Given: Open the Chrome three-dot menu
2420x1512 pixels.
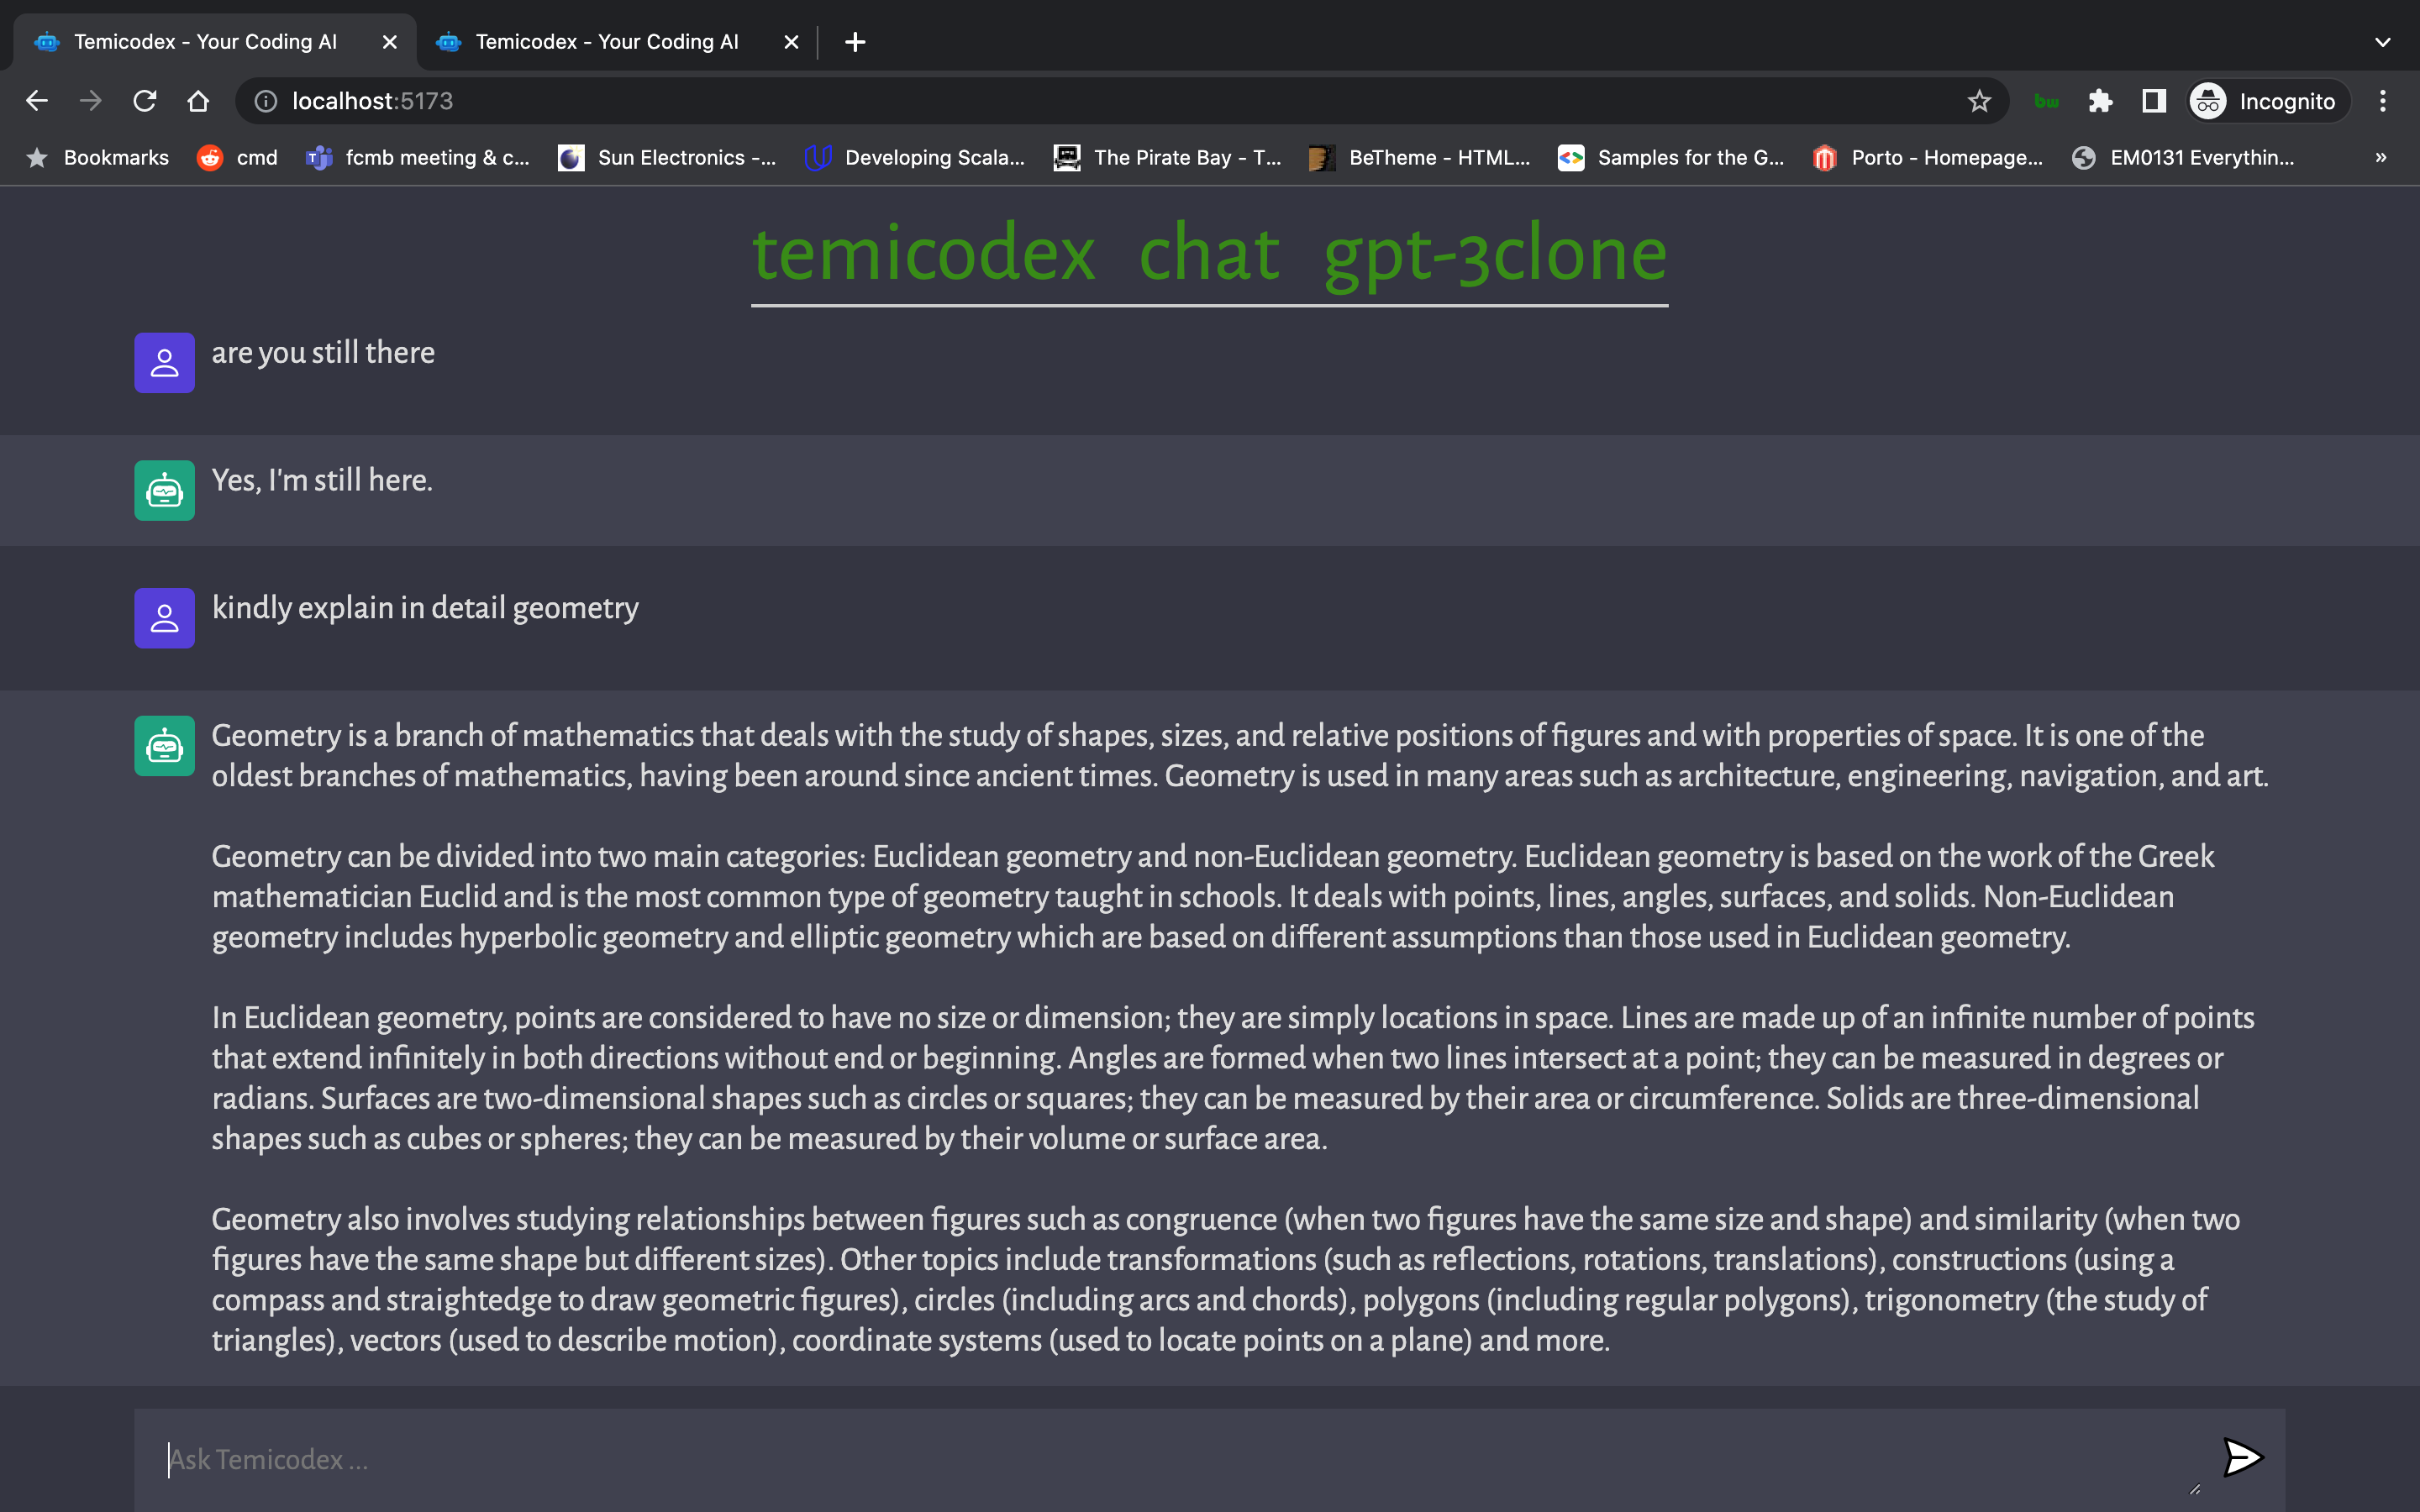Looking at the screenshot, I should 2382,101.
